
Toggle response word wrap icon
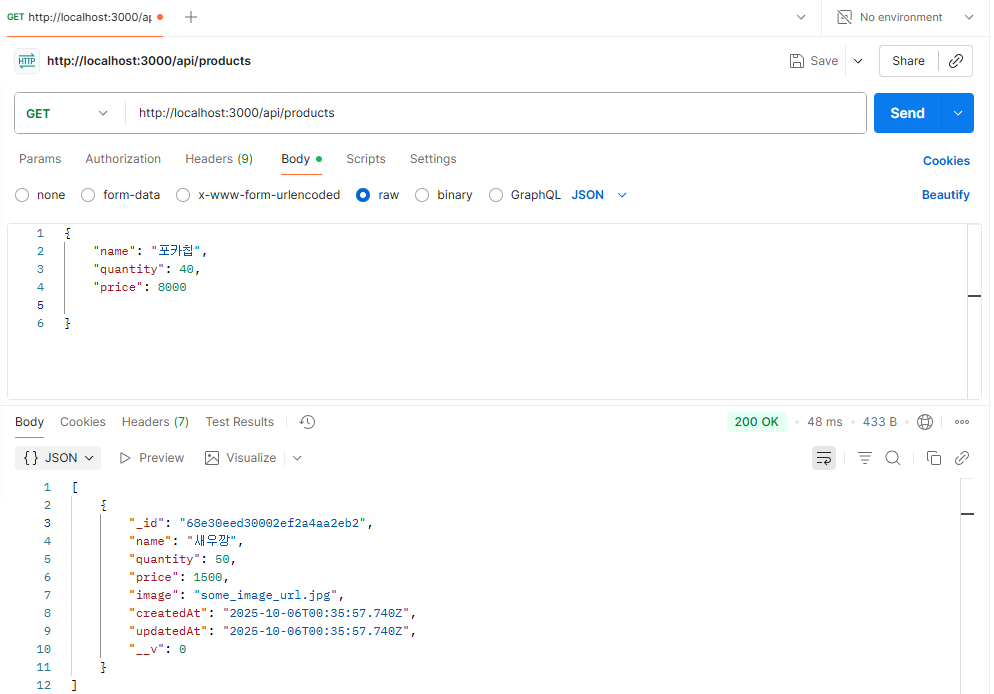[823, 458]
